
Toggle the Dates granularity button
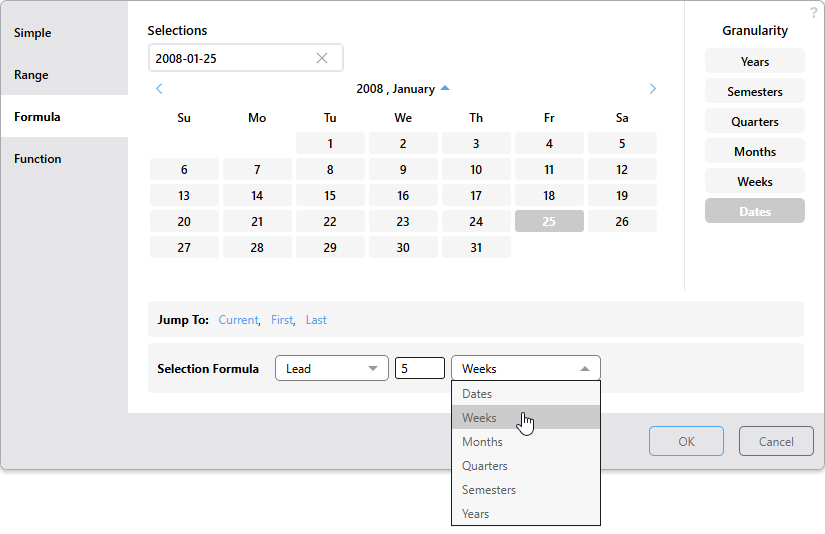pyautogui.click(x=754, y=212)
